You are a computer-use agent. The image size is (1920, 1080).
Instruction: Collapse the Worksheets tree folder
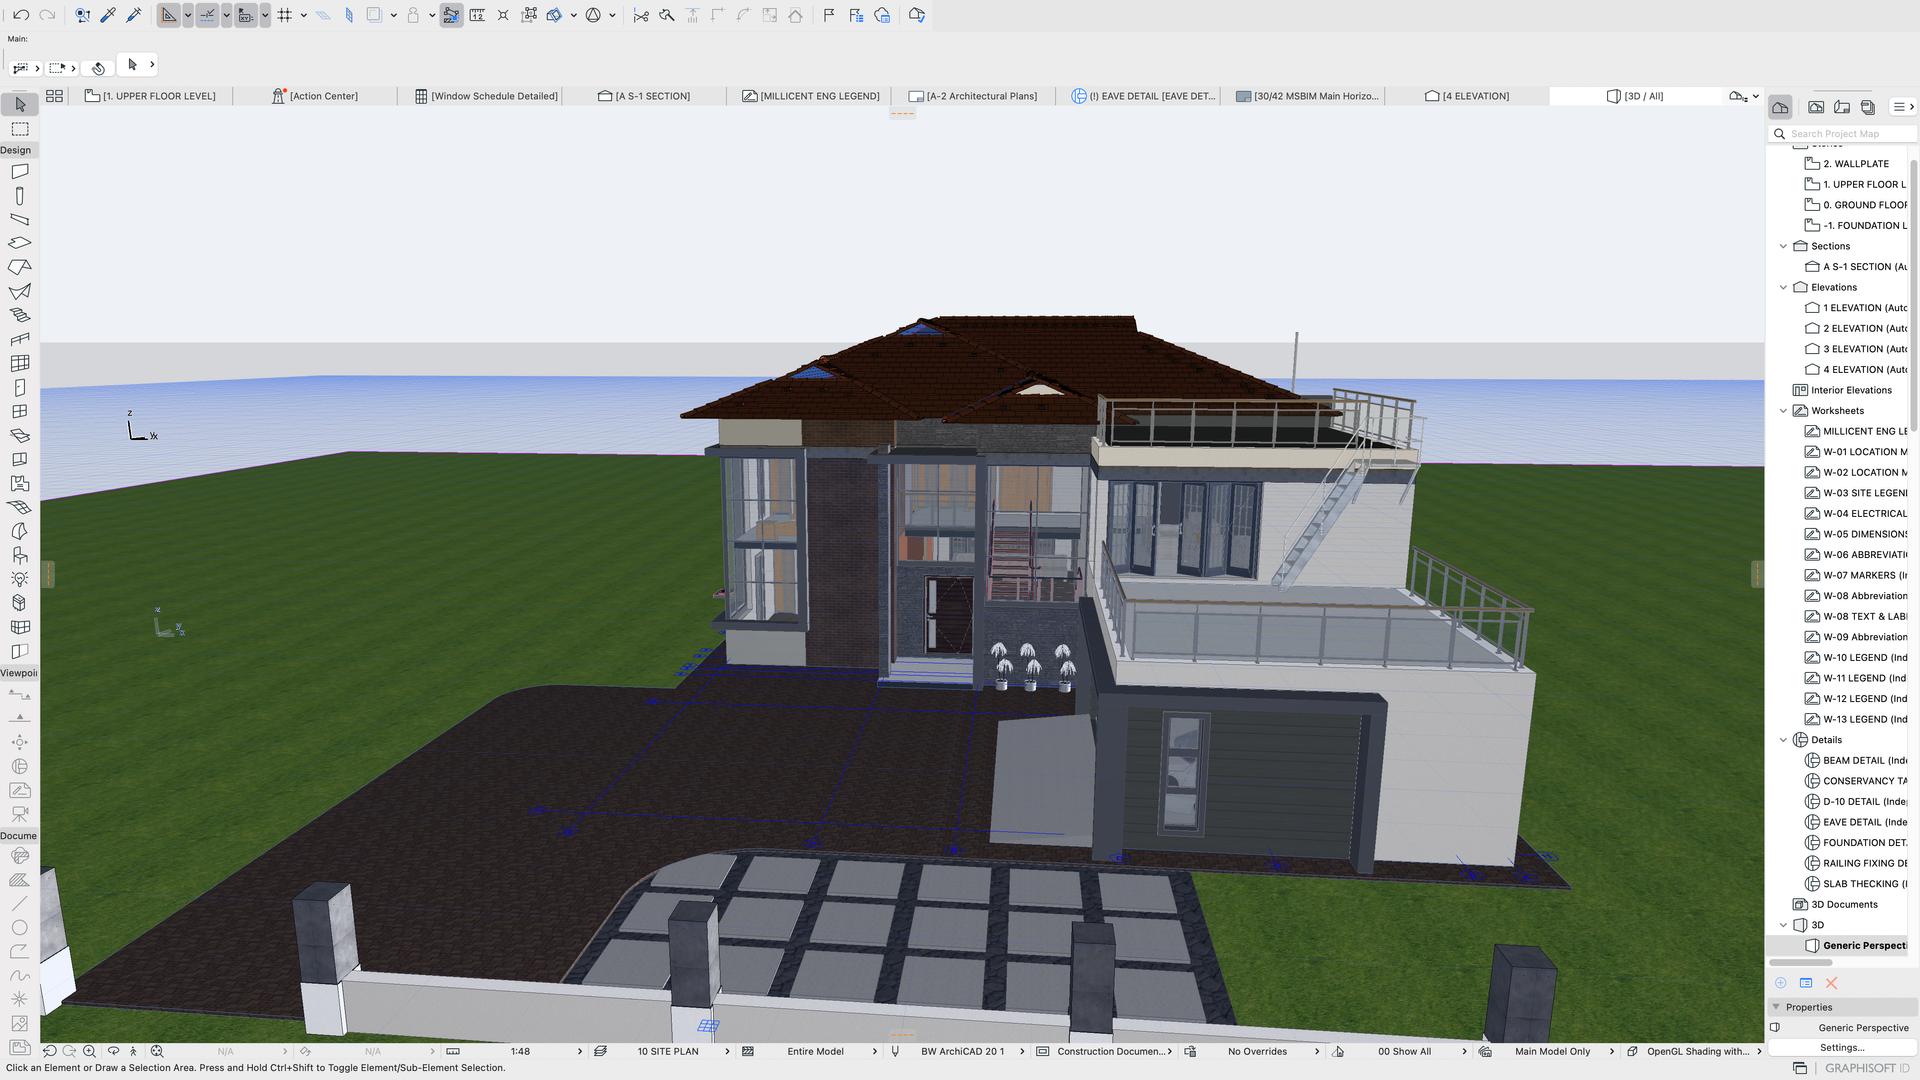coord(1783,411)
